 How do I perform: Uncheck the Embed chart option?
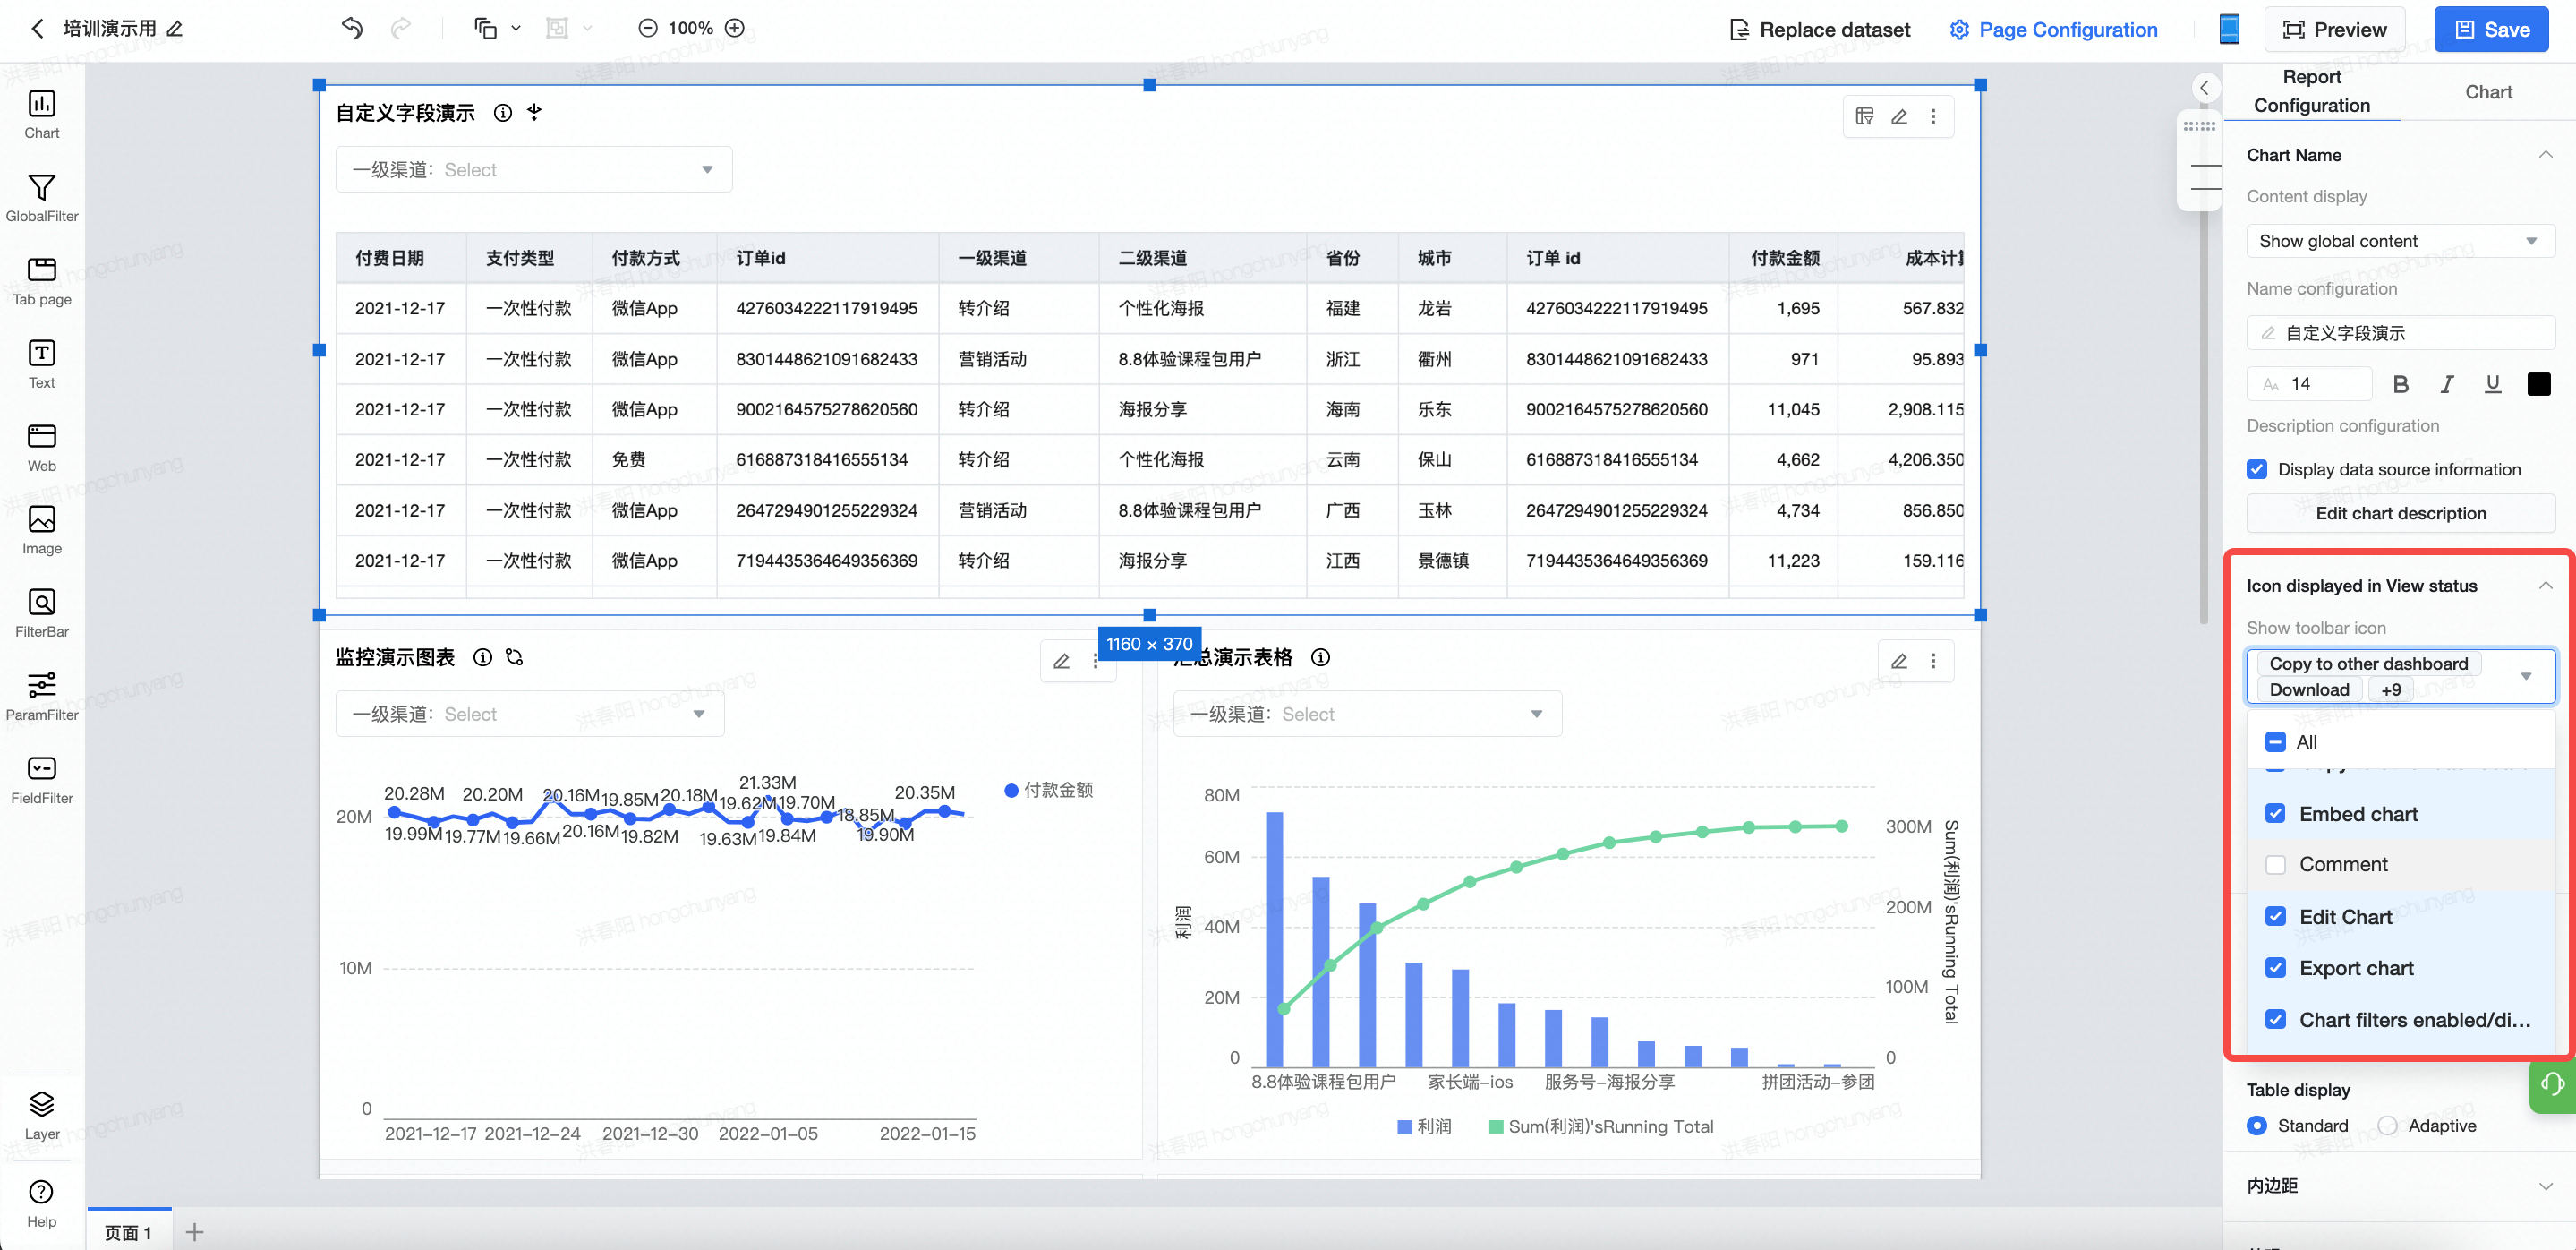2276,813
